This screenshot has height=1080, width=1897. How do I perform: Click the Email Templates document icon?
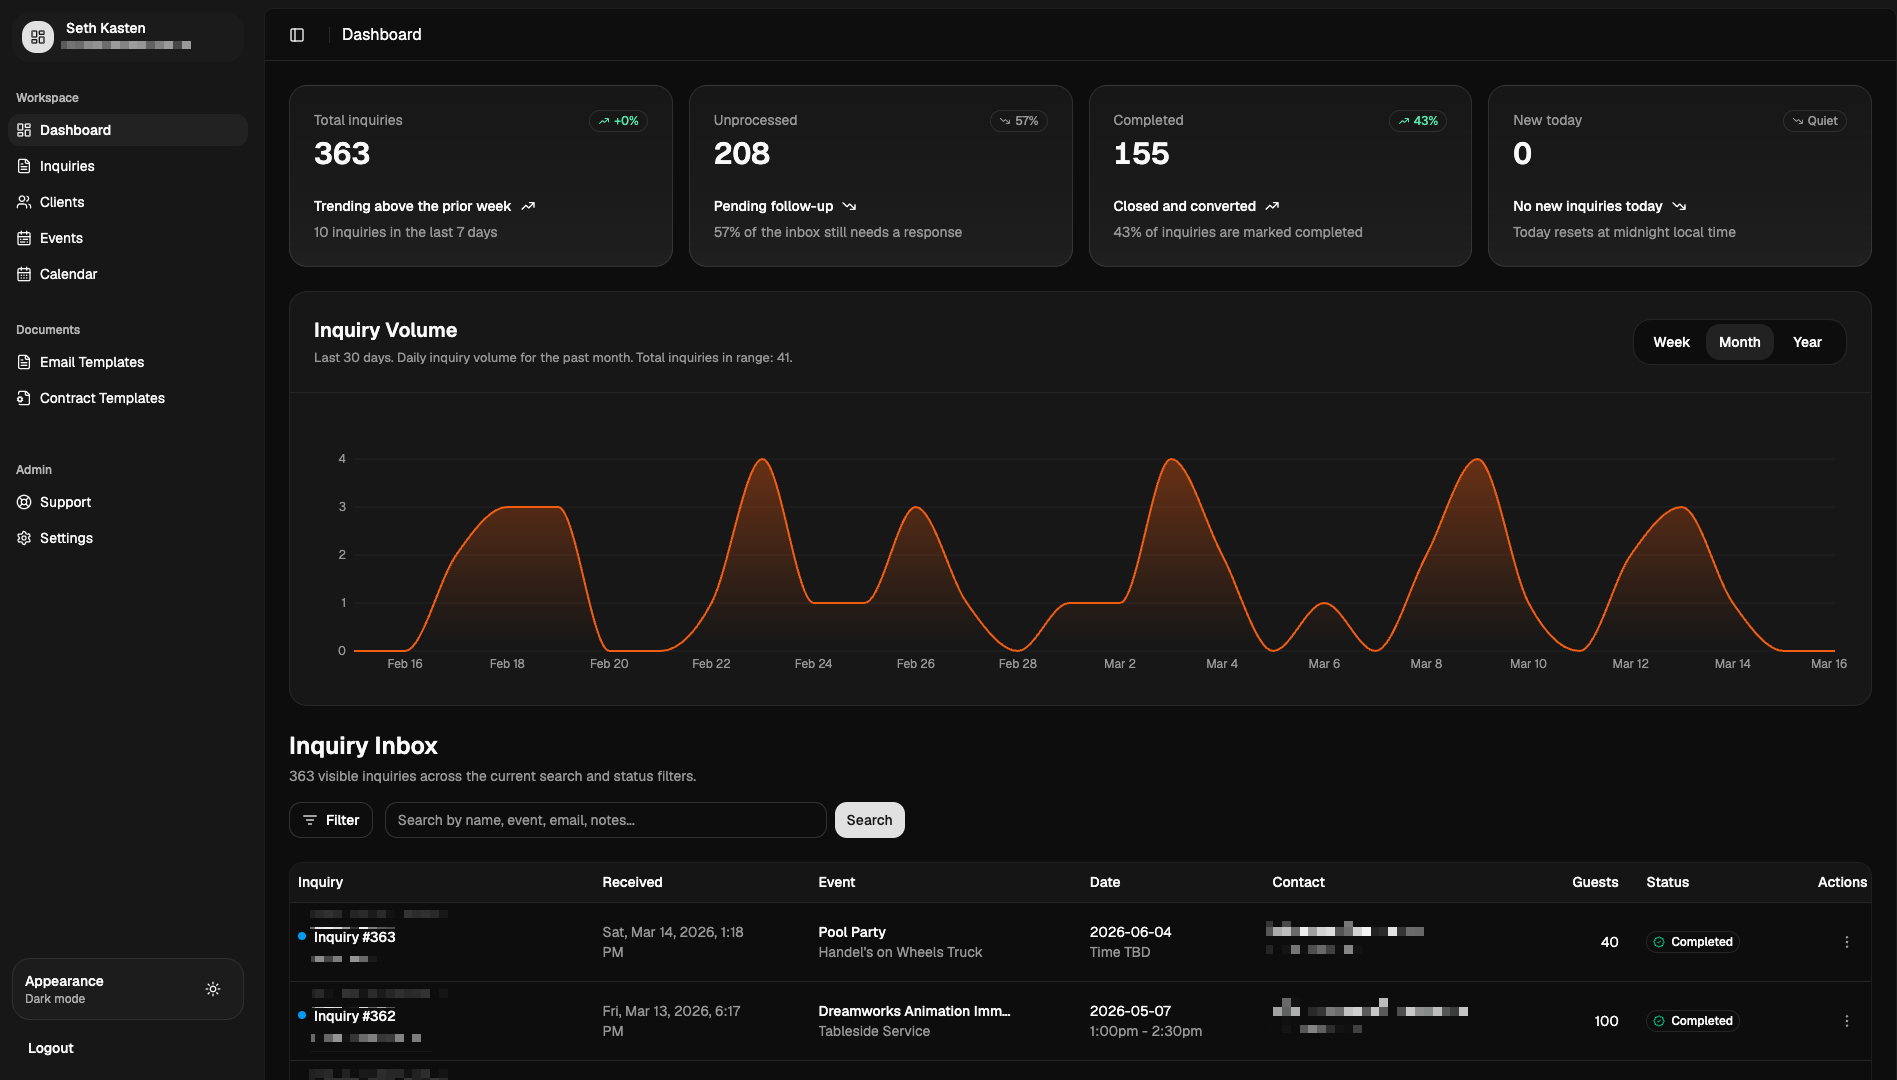[24, 362]
